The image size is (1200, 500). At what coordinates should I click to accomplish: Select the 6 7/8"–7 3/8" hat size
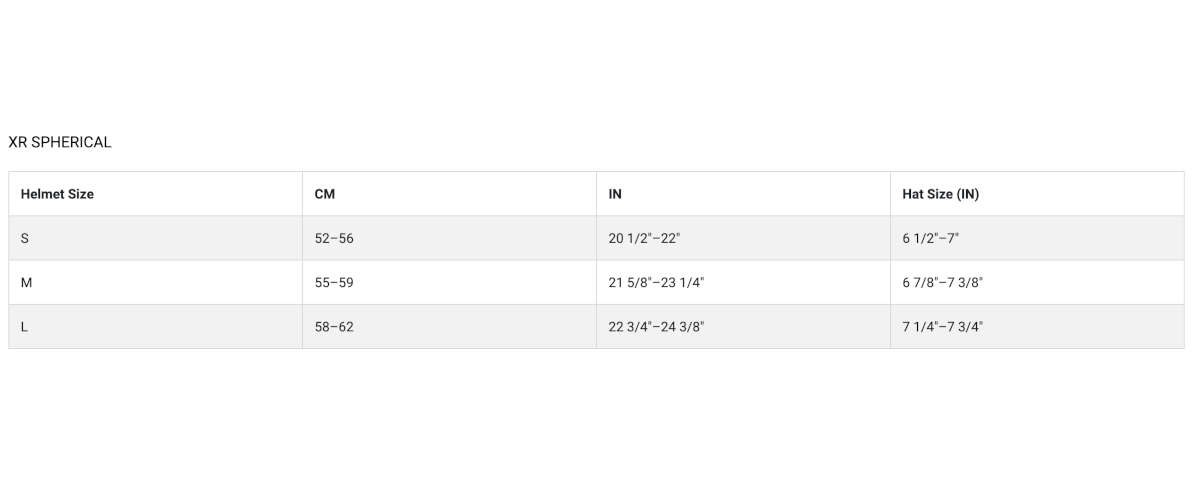click(942, 283)
